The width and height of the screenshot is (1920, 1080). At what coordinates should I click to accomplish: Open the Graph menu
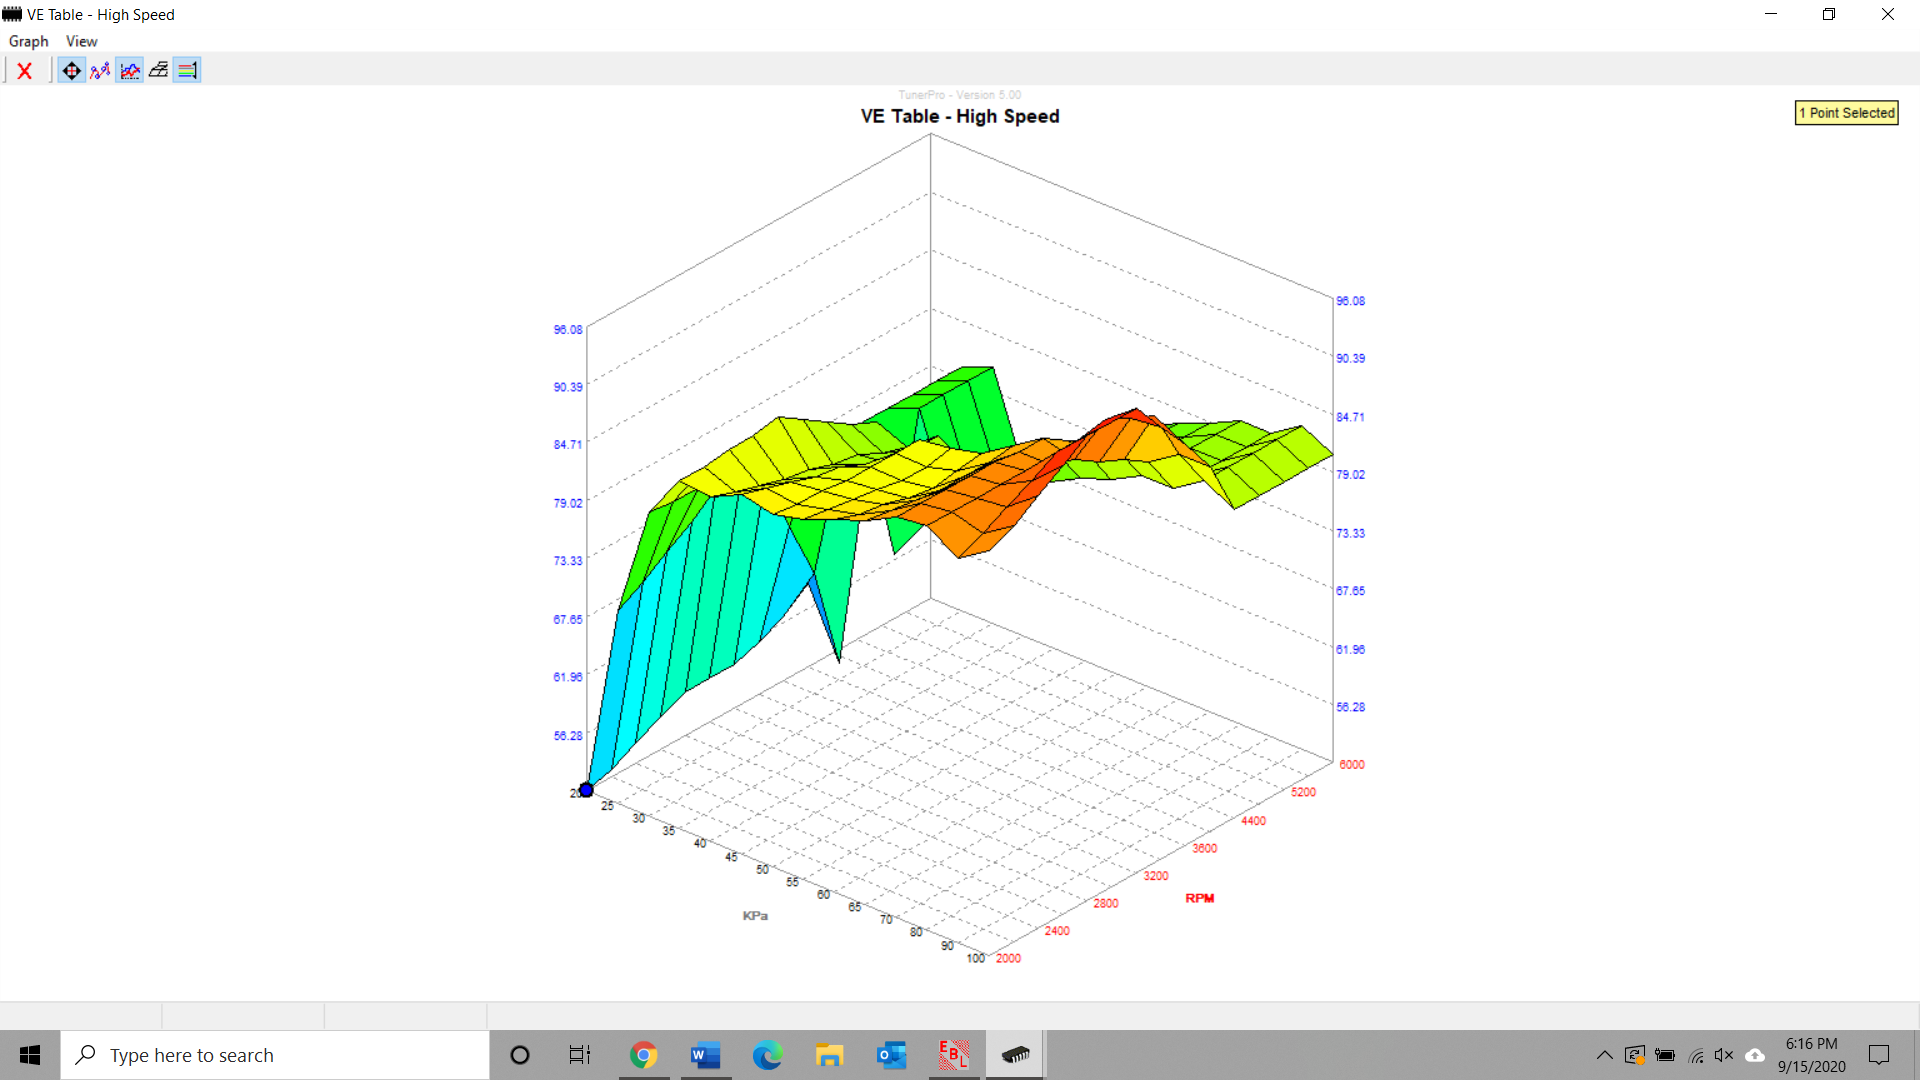point(28,41)
